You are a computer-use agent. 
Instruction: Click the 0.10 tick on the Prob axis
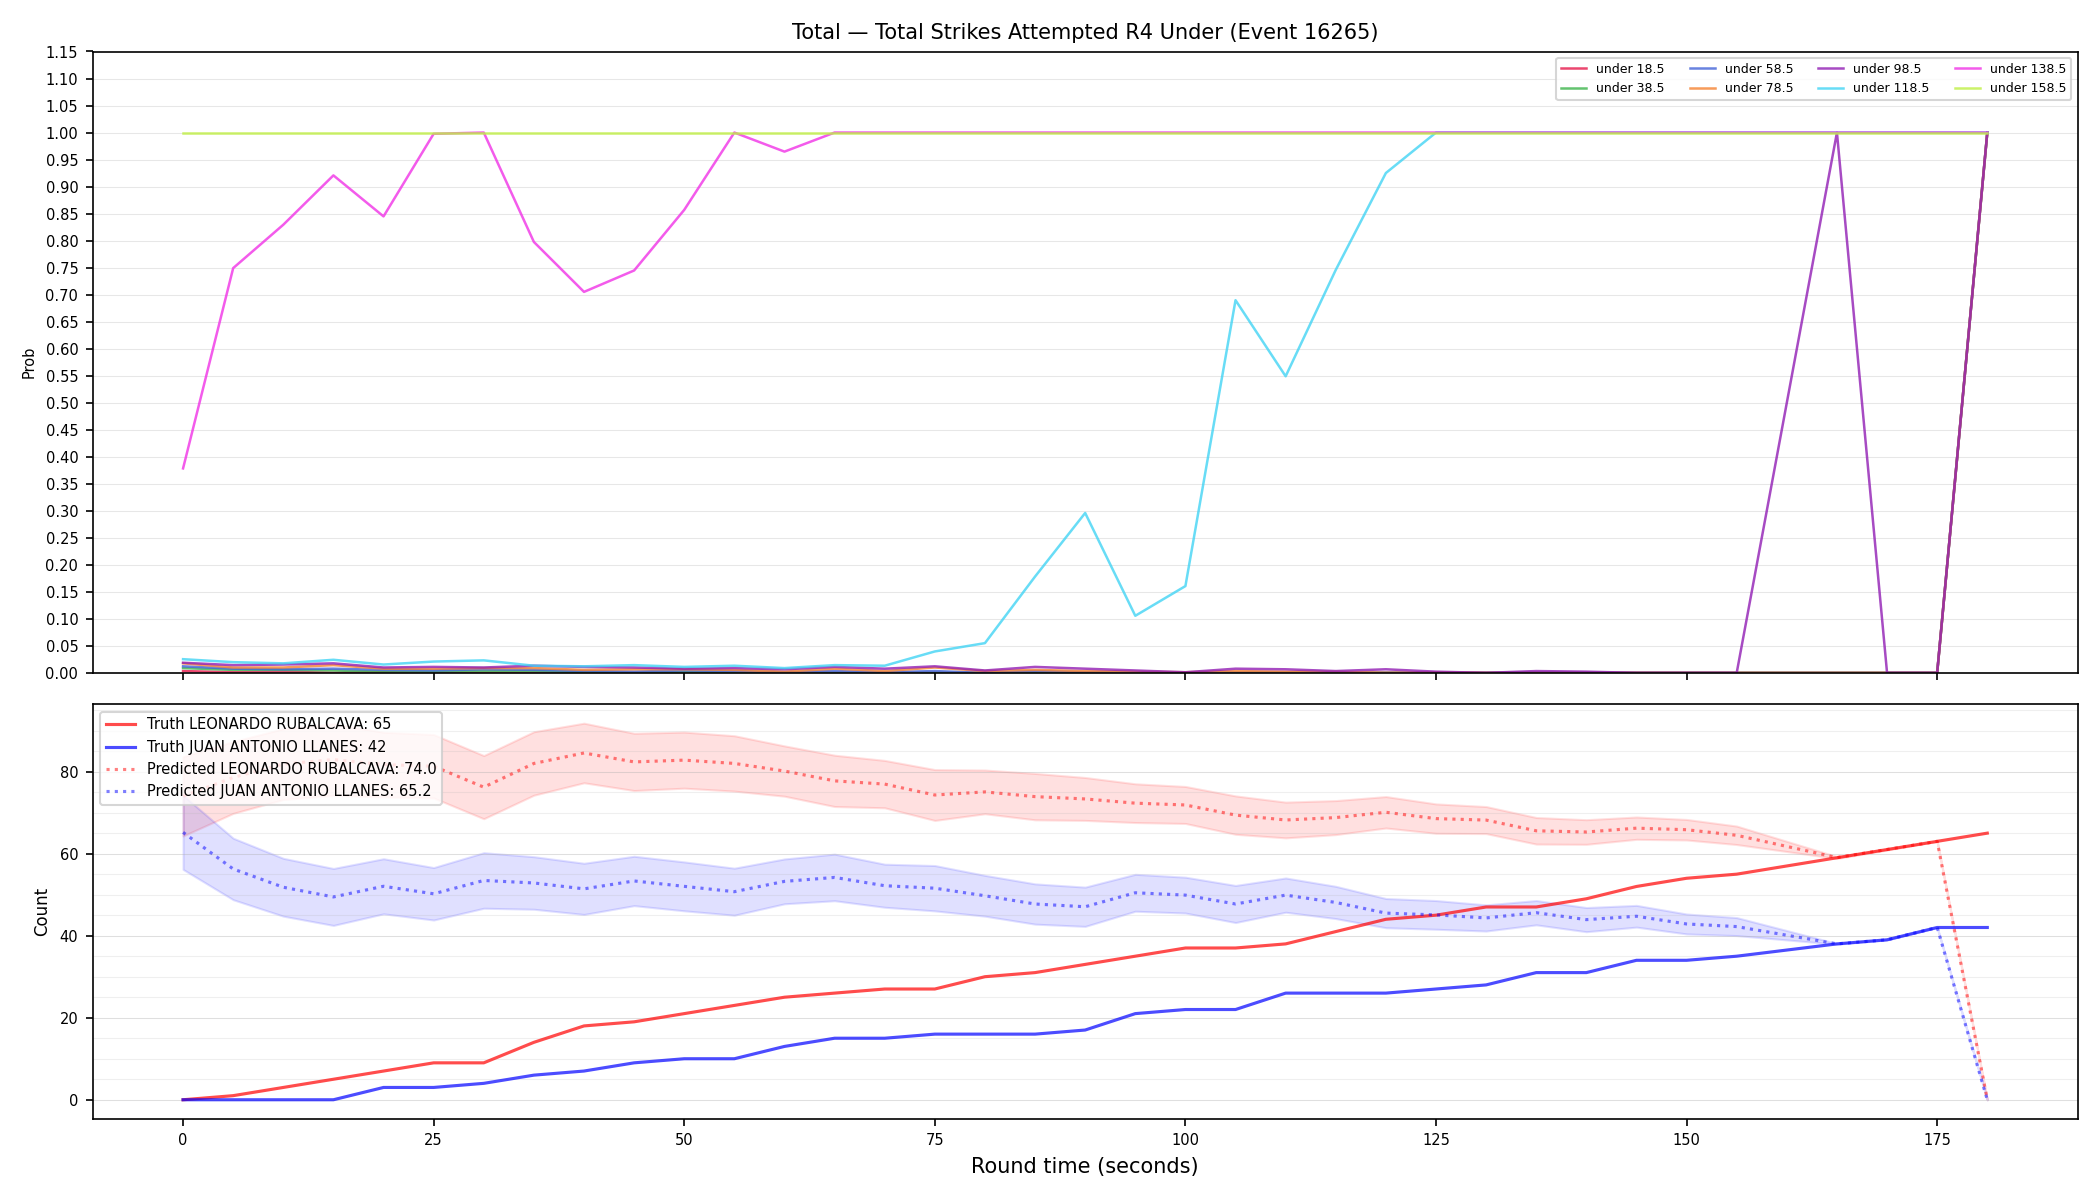click(62, 620)
